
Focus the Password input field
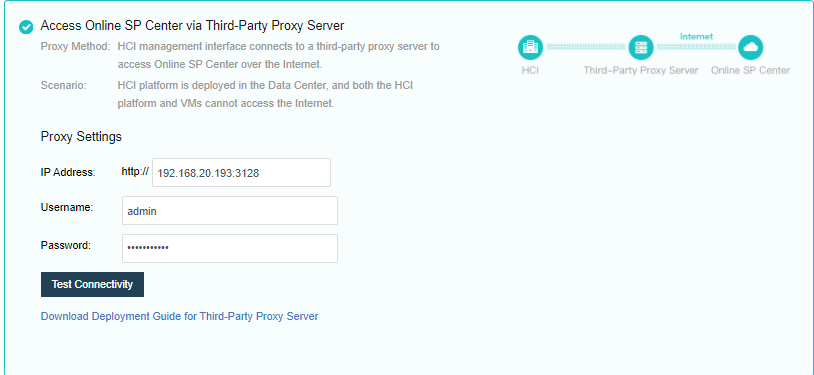pos(230,248)
